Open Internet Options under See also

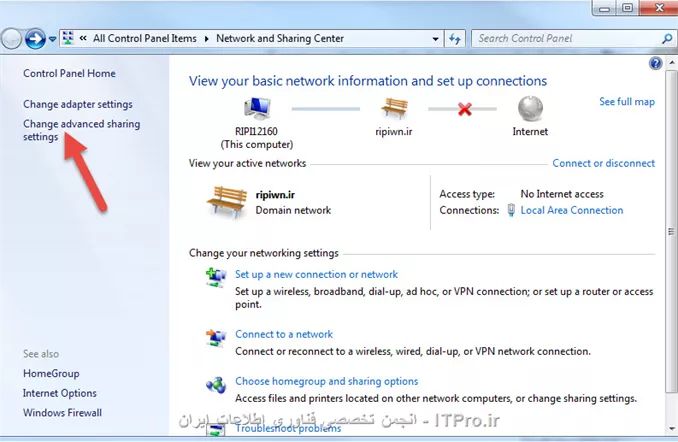[60, 393]
